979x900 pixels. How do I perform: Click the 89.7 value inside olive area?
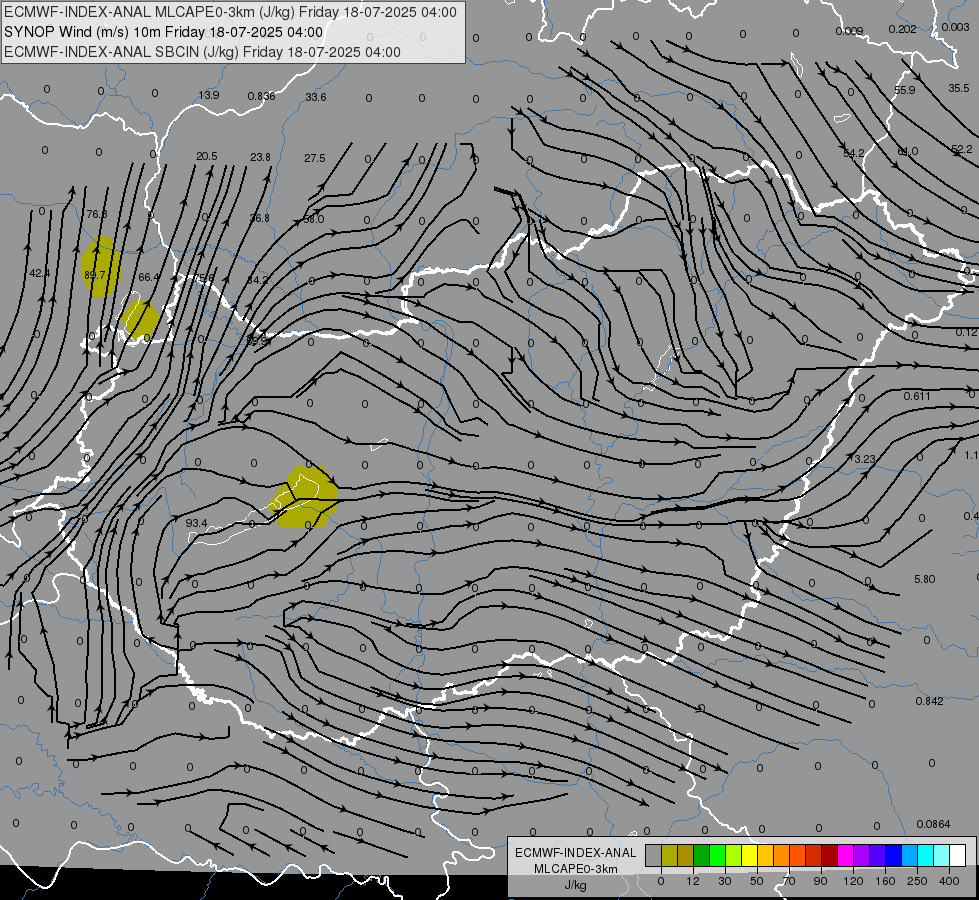click(94, 275)
